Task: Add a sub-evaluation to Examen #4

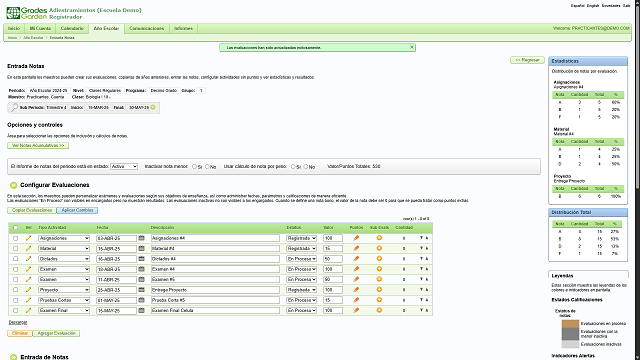Action: tap(379, 269)
